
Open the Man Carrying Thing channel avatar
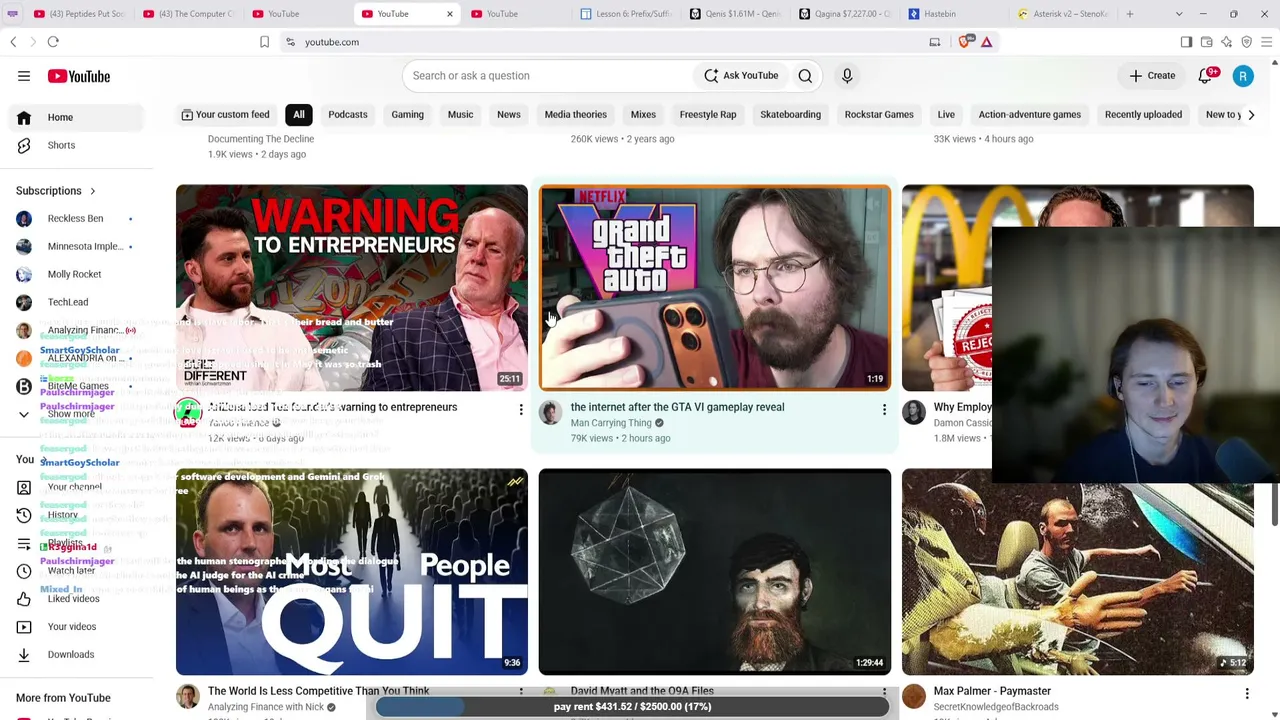click(551, 412)
